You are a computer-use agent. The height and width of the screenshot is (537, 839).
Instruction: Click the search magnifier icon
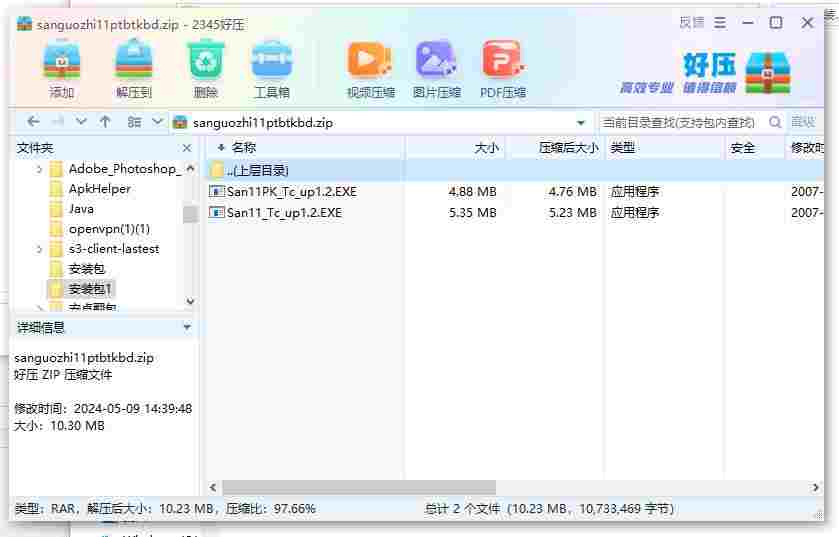[775, 122]
